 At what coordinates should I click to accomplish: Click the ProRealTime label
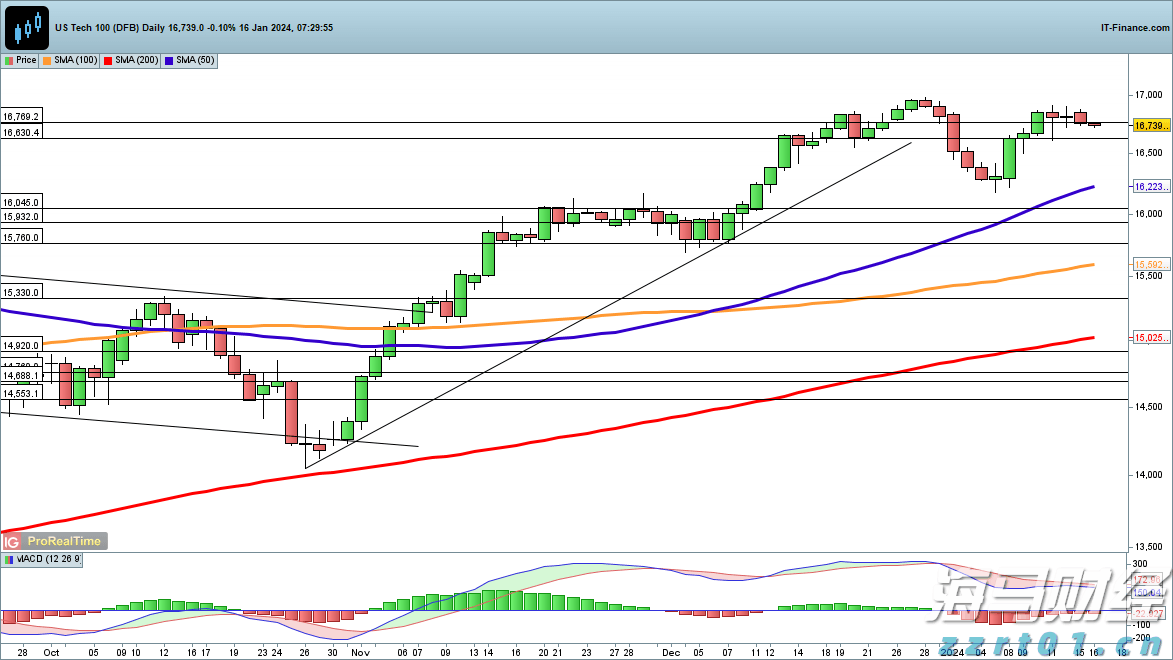click(63, 541)
